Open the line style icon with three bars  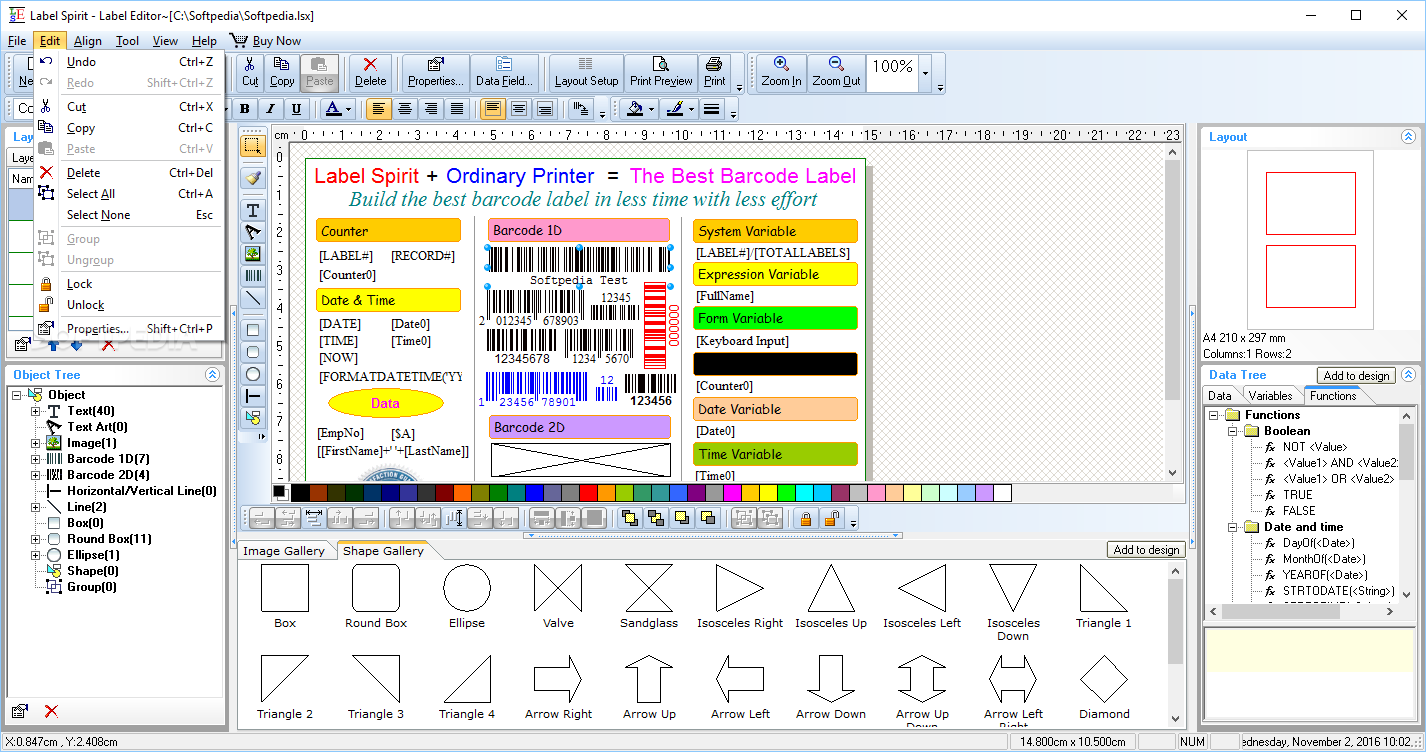pyautogui.click(x=711, y=109)
